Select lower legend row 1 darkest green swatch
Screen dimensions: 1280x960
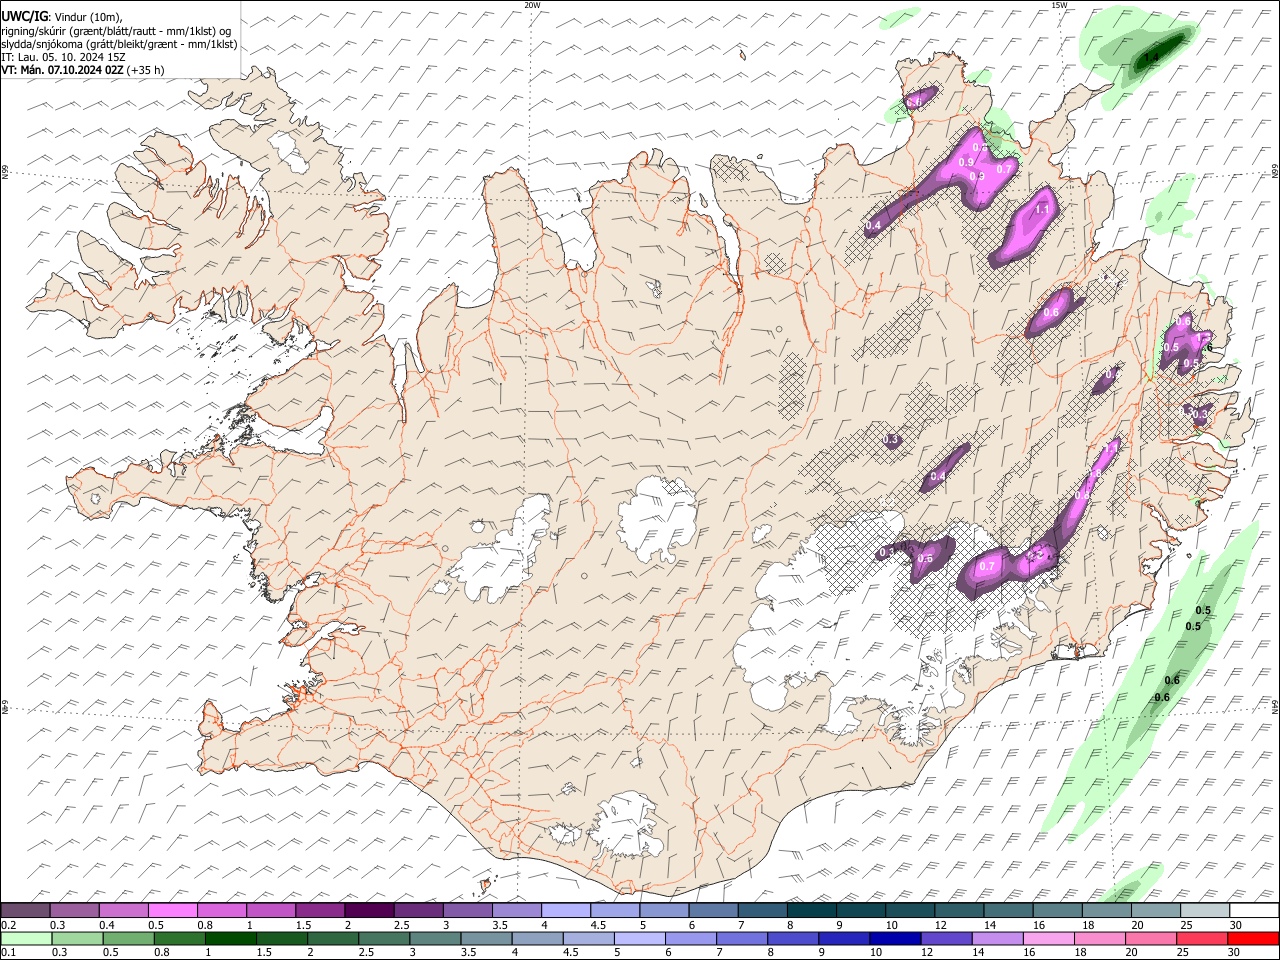tap(231, 938)
